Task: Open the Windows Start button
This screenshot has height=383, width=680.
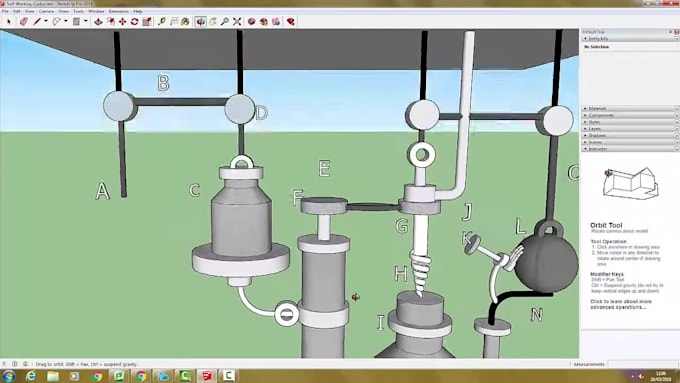Action: point(9,376)
